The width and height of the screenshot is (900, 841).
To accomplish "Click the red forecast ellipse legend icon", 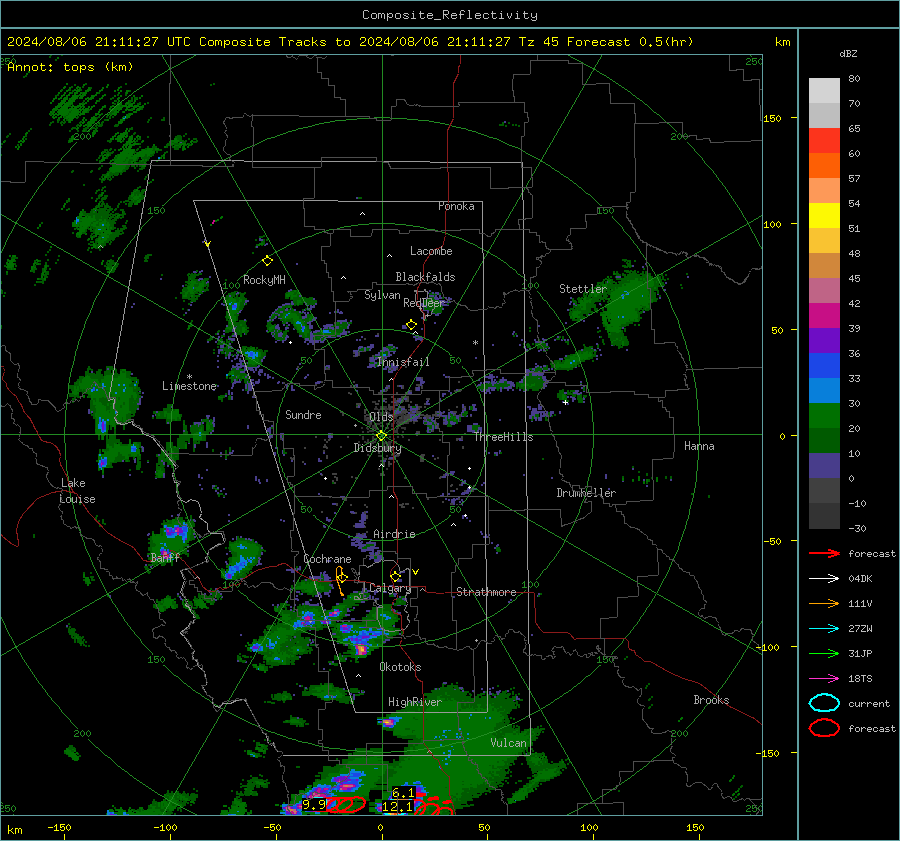I will click(x=824, y=728).
